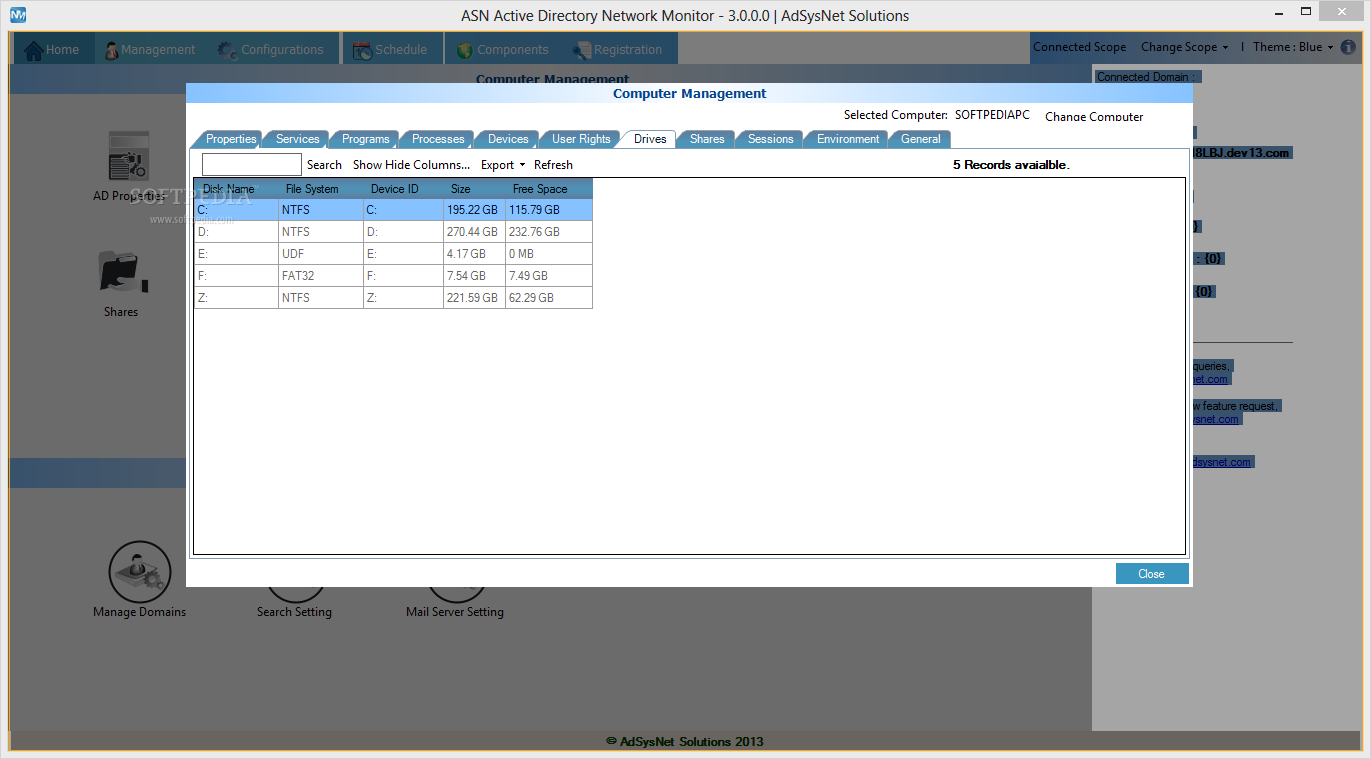Open the Export dropdown menu
Screen dimensions: 1371x759
(503, 165)
